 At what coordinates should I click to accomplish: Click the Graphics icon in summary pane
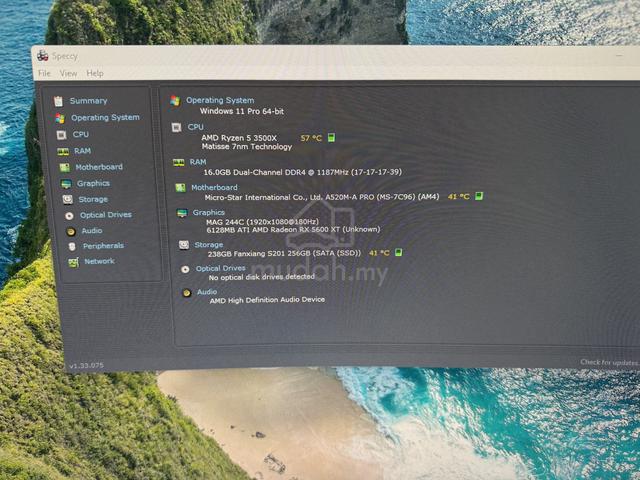coord(182,213)
